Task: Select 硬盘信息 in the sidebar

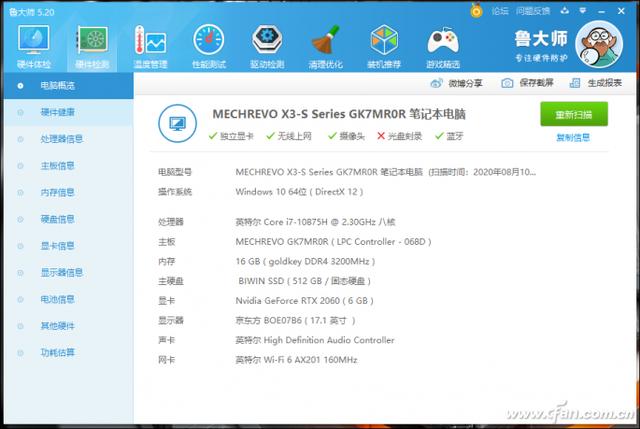Action: point(68,219)
